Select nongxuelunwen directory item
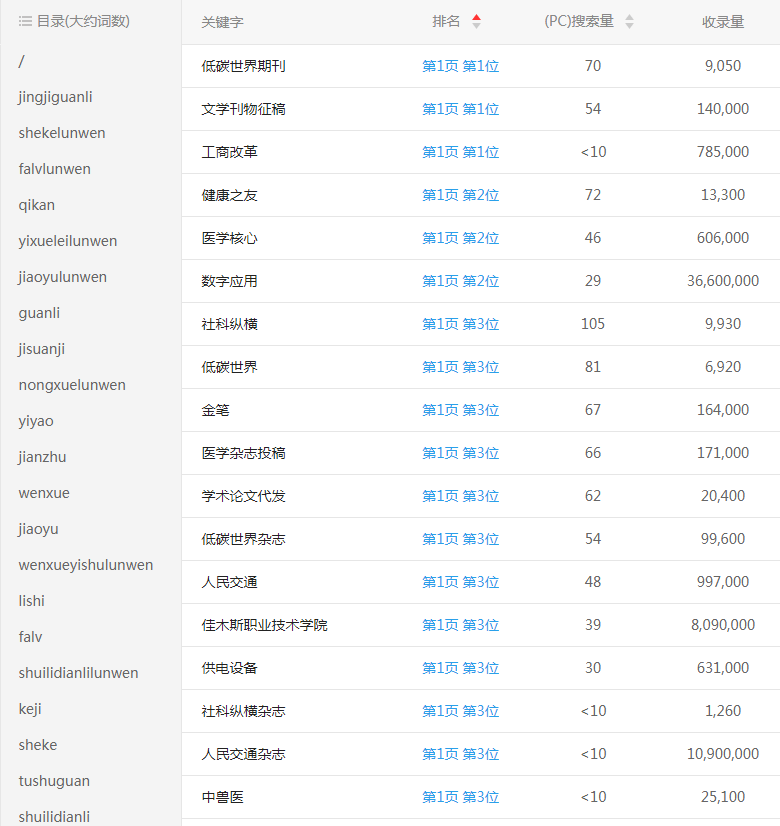Image resolution: width=780 pixels, height=826 pixels. (x=72, y=385)
